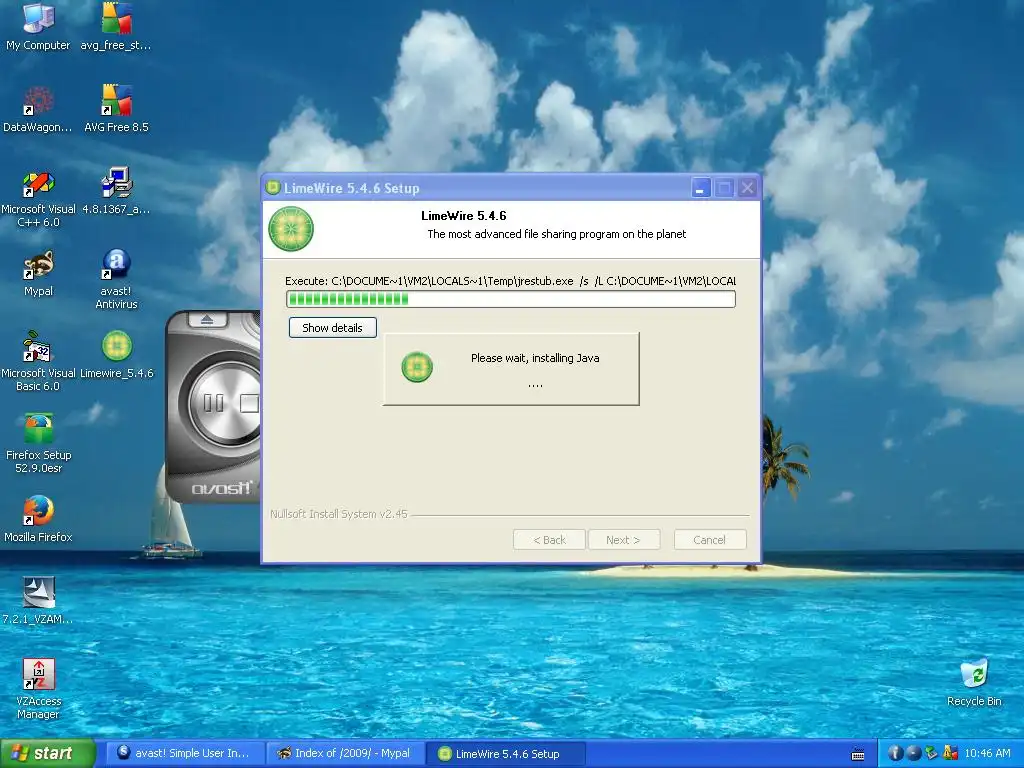Viewport: 1024px width, 768px height.
Task: Click the avast! logo on the player
Action: 221,488
